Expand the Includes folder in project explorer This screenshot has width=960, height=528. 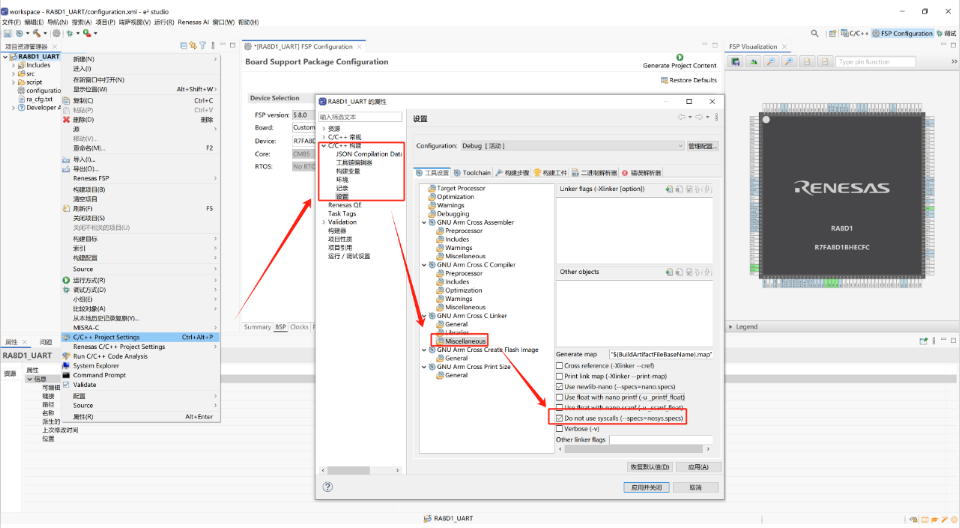pyautogui.click(x=13, y=65)
